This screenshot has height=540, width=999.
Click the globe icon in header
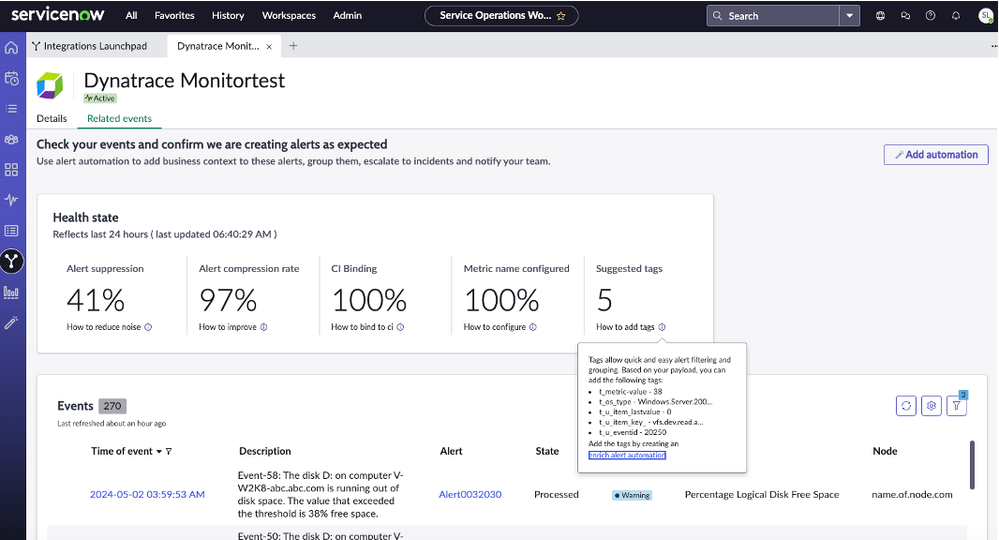click(880, 16)
